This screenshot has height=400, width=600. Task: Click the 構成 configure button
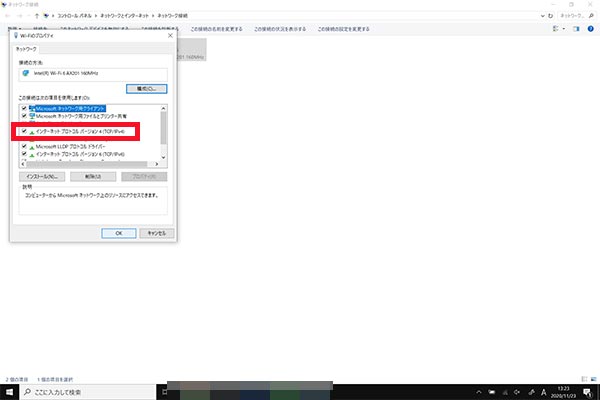point(146,89)
